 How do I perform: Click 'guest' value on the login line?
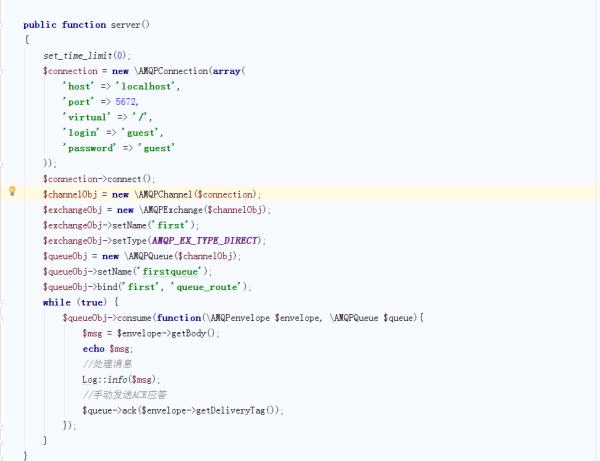(140, 133)
